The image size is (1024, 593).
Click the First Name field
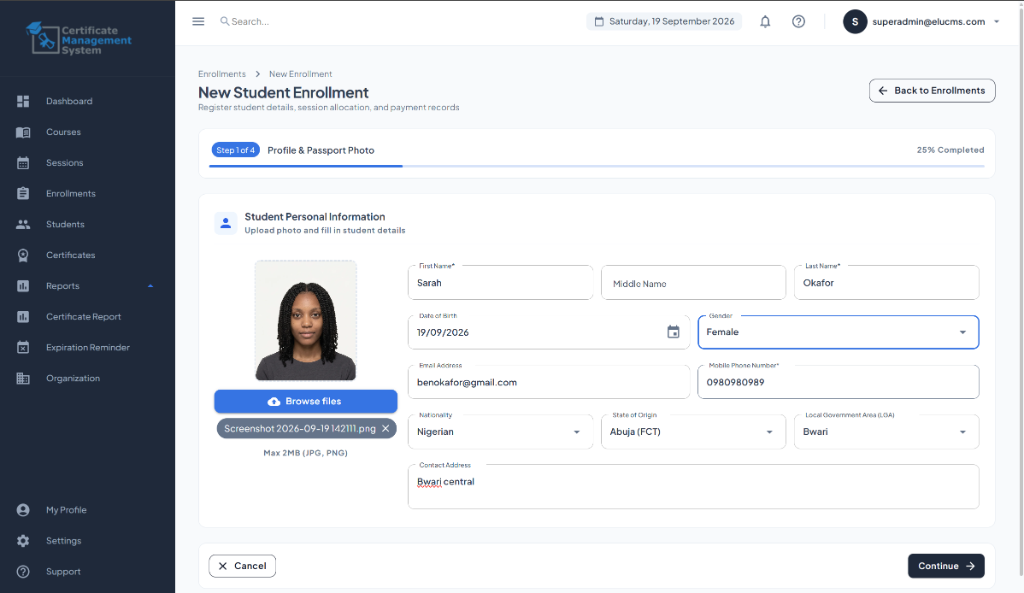500,283
